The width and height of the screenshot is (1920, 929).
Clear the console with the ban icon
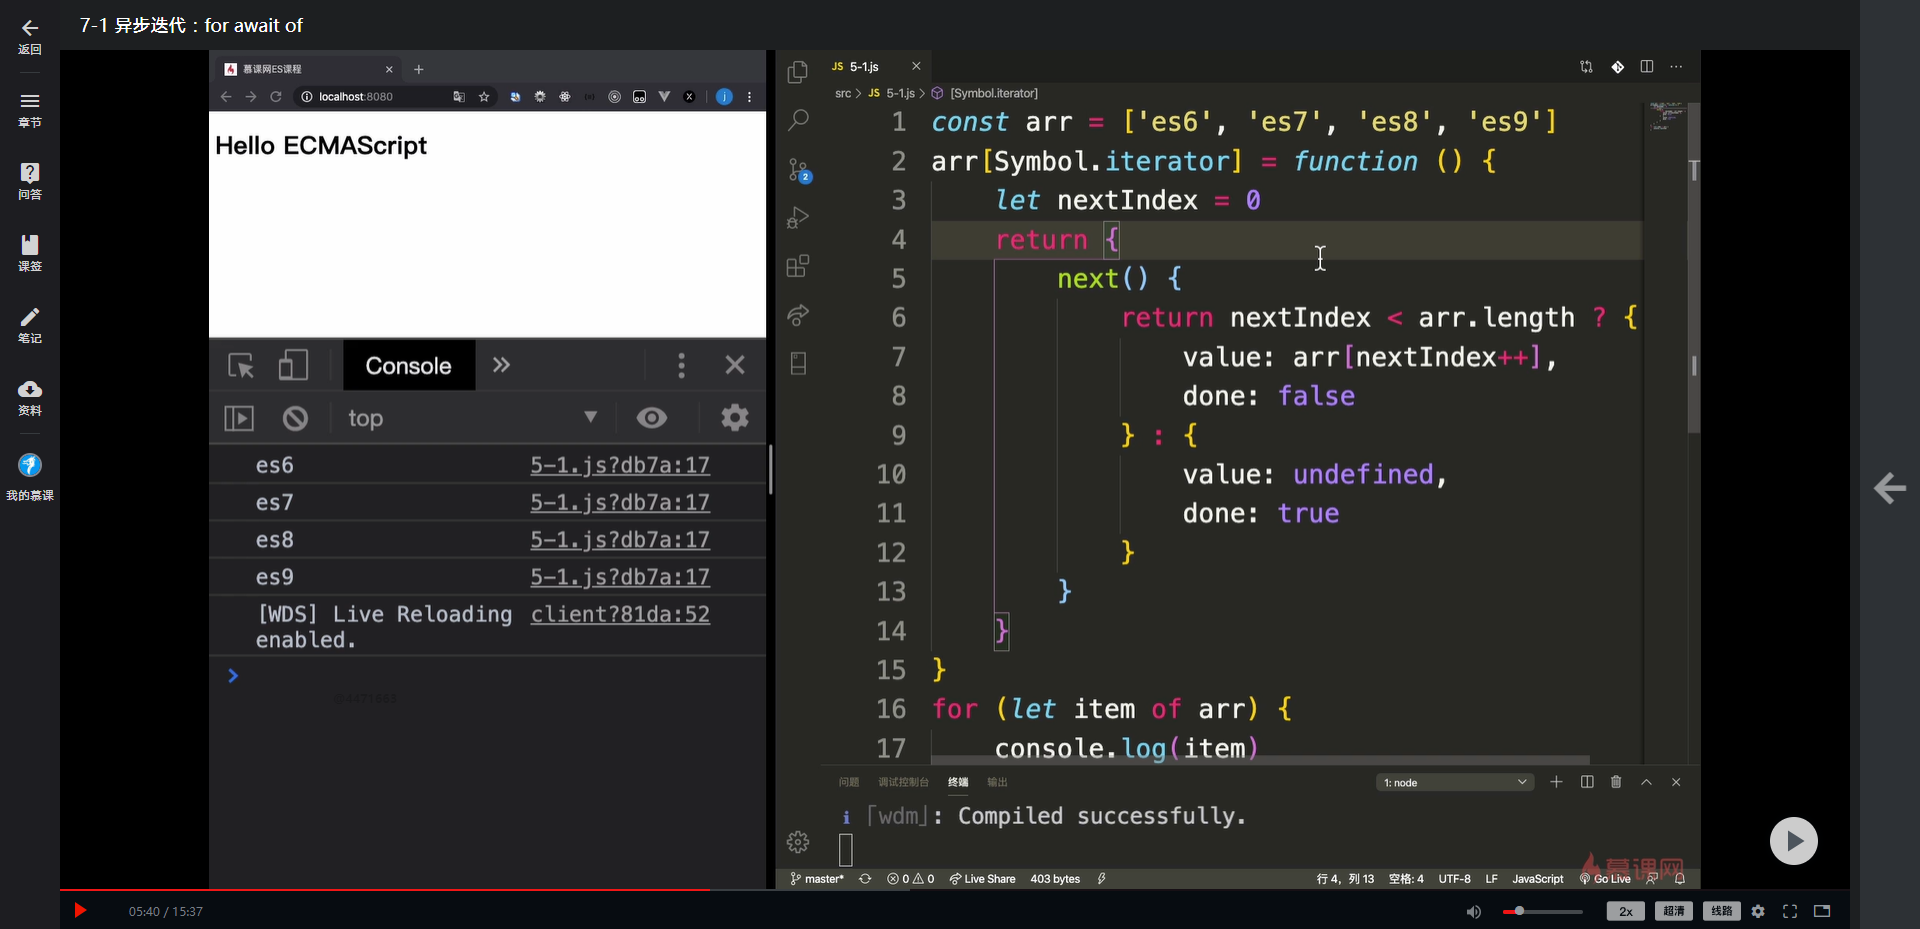click(x=295, y=418)
